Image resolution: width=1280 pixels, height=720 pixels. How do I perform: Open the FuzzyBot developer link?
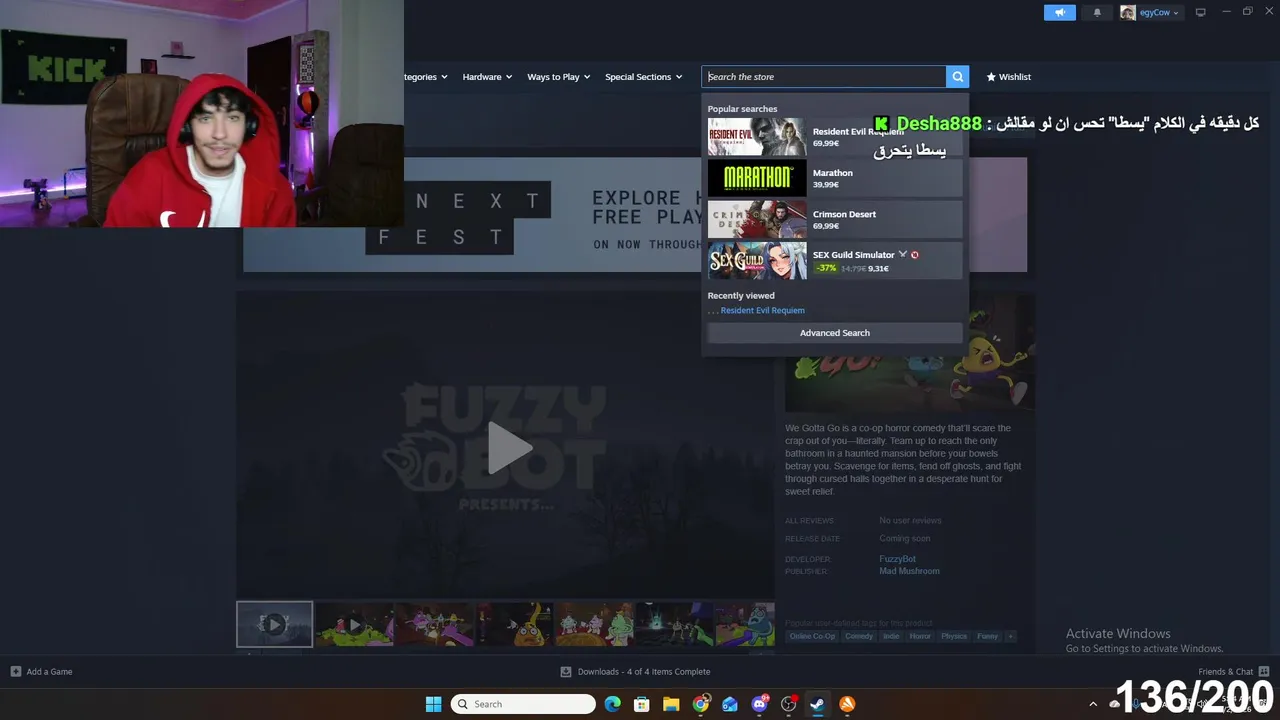click(x=897, y=559)
